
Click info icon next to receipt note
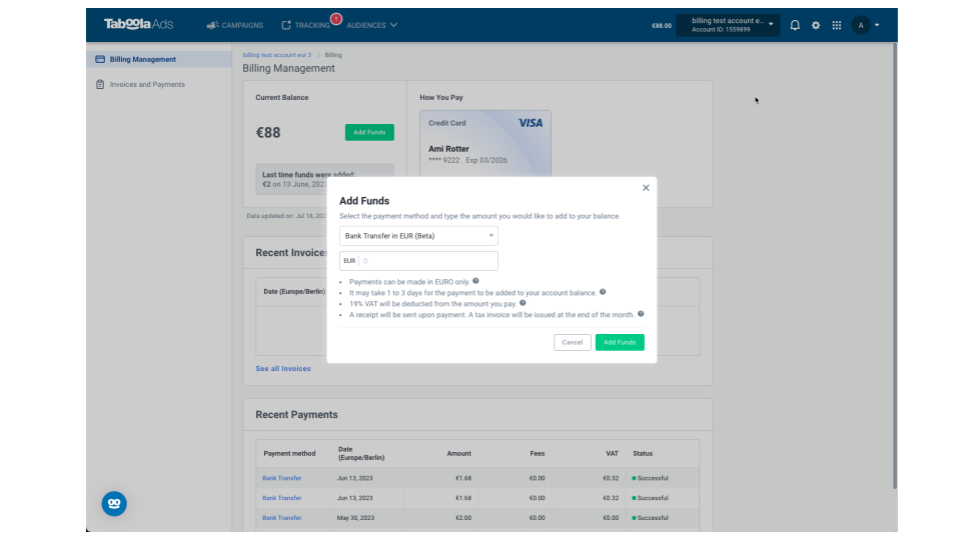pos(640,313)
